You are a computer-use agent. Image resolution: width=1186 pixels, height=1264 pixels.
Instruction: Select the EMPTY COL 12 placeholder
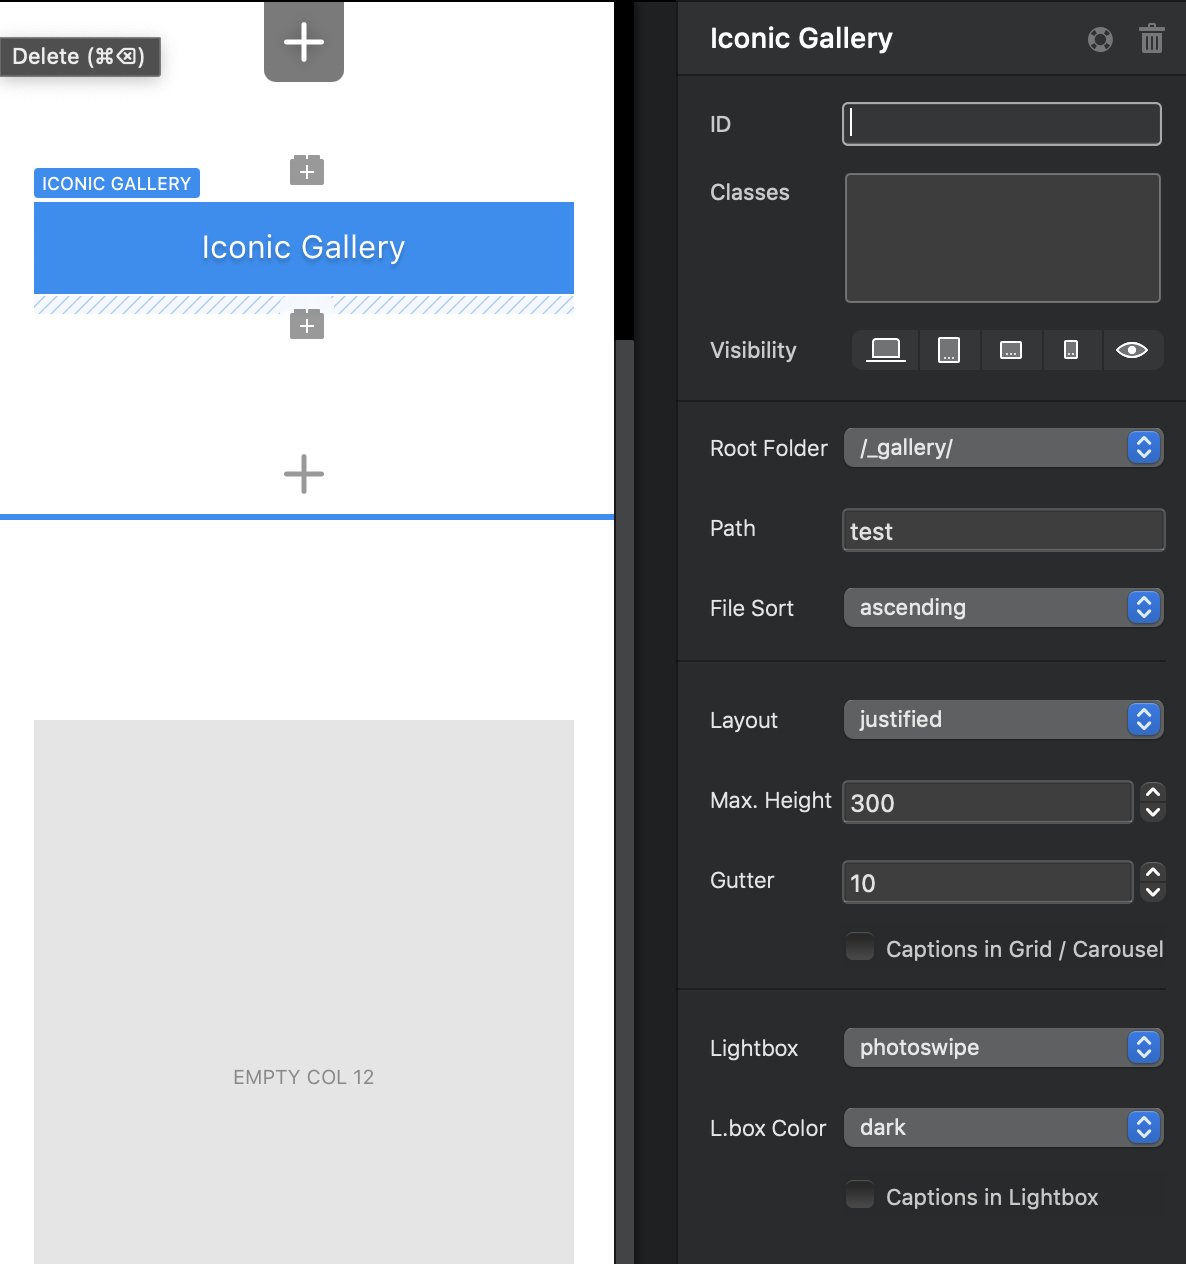tap(304, 992)
